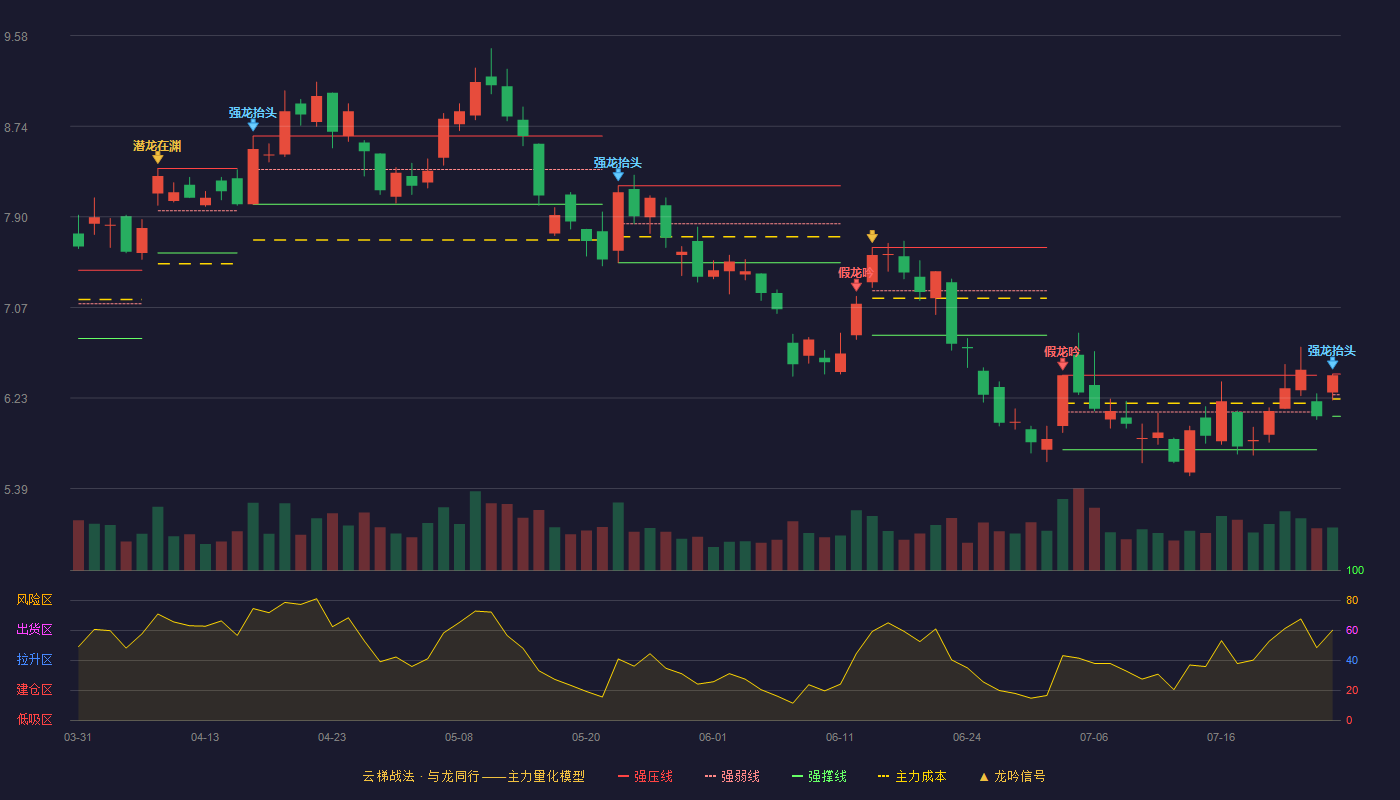Click the 05-20 date label
The height and width of the screenshot is (800, 1400).
pyautogui.click(x=586, y=737)
